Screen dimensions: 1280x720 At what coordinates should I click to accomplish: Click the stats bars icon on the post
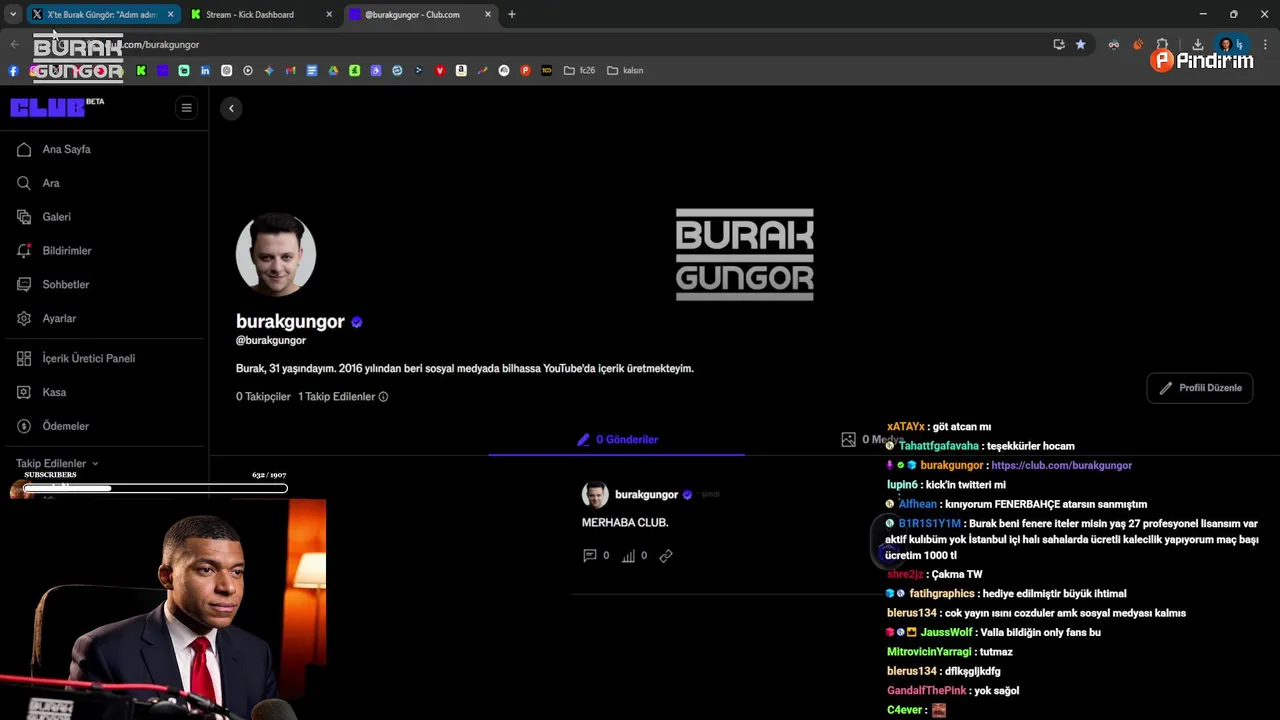[x=628, y=556]
